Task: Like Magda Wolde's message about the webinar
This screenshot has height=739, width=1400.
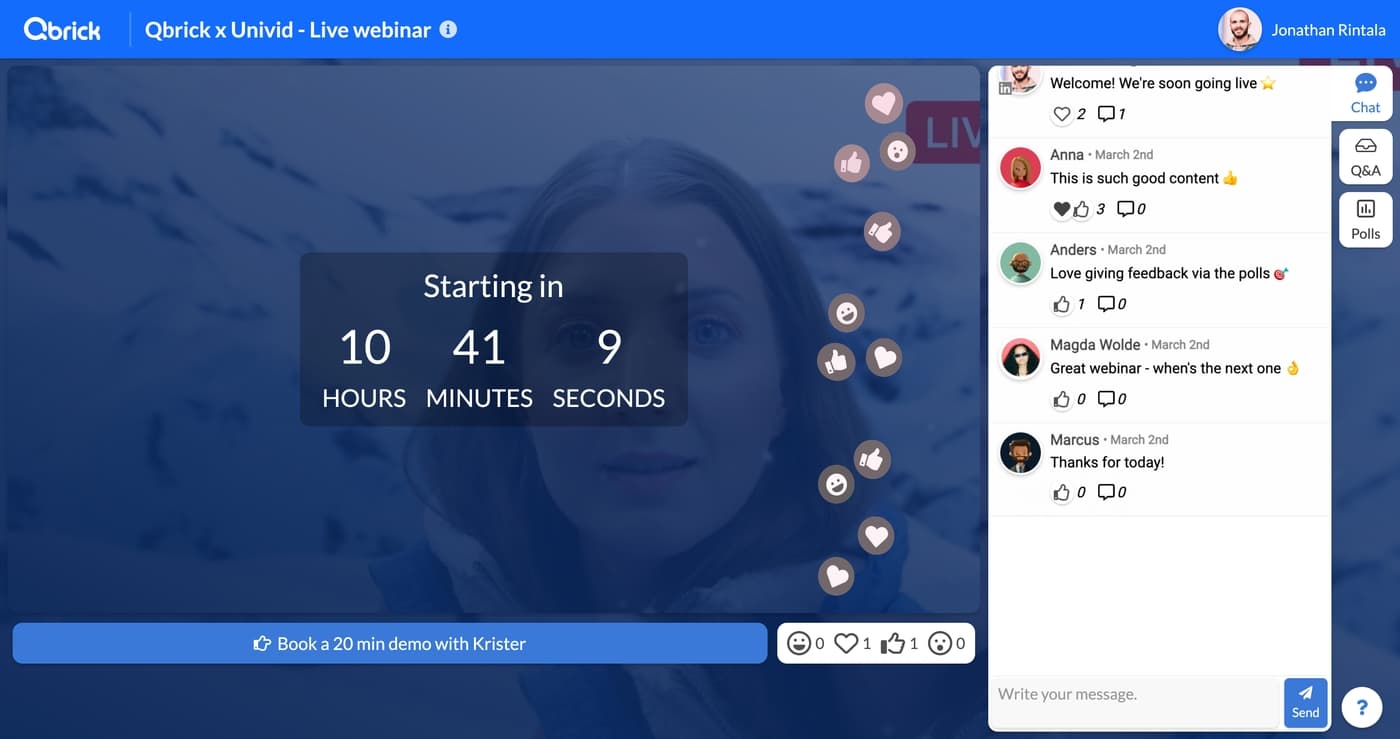Action: click(1062, 398)
